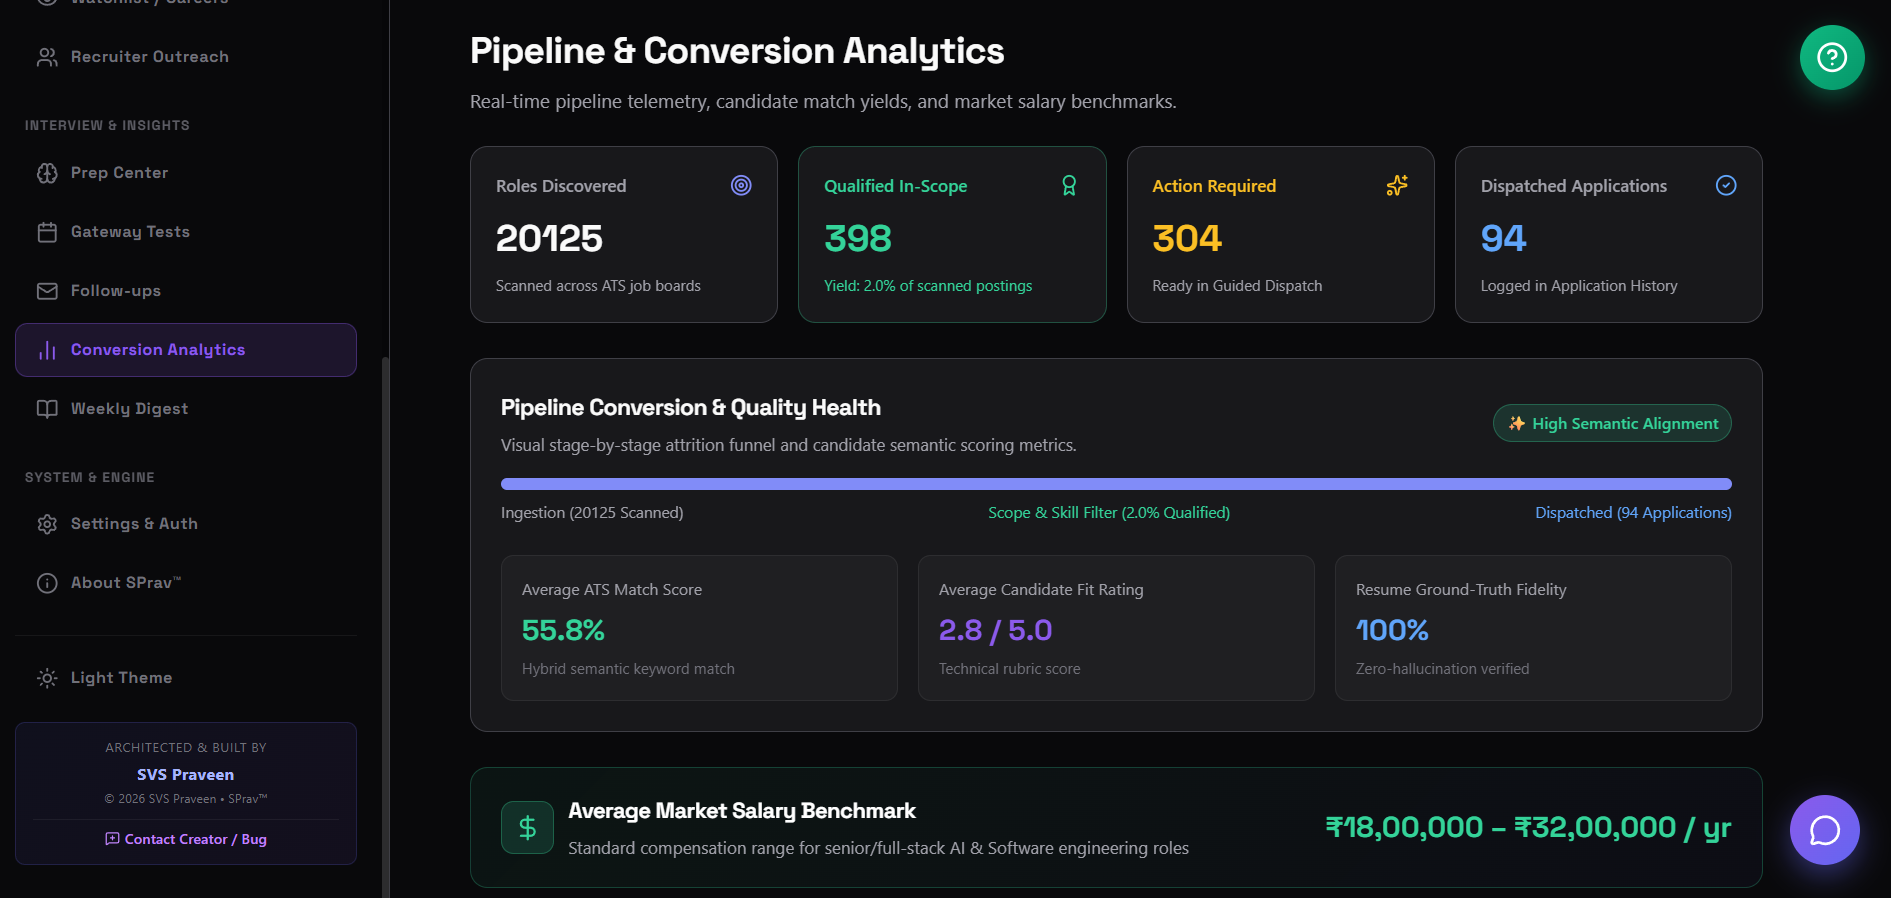
Task: Click 'Ready in Guided Dispatch' text
Action: (1237, 286)
